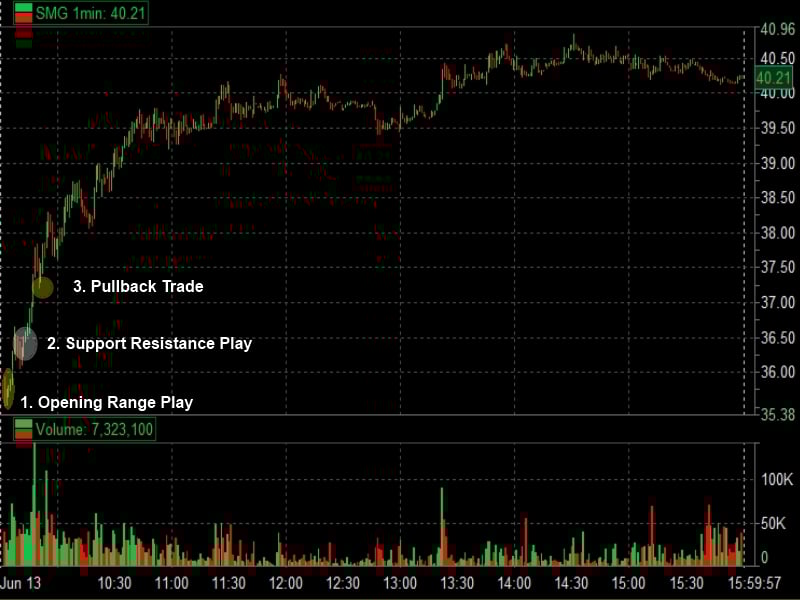
Task: Click the 14:30 time axis label
Action: click(x=571, y=583)
